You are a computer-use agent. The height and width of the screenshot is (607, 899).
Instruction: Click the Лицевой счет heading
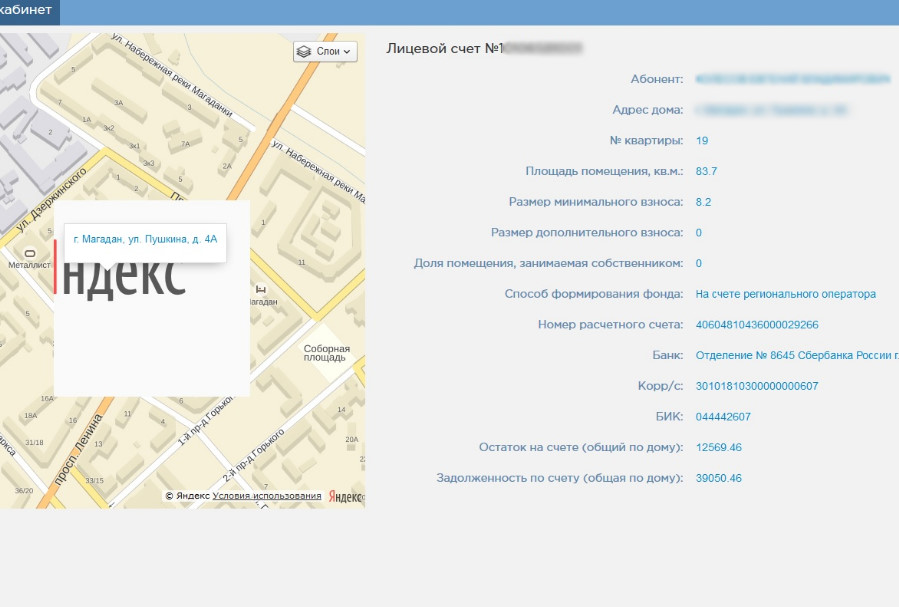[444, 48]
